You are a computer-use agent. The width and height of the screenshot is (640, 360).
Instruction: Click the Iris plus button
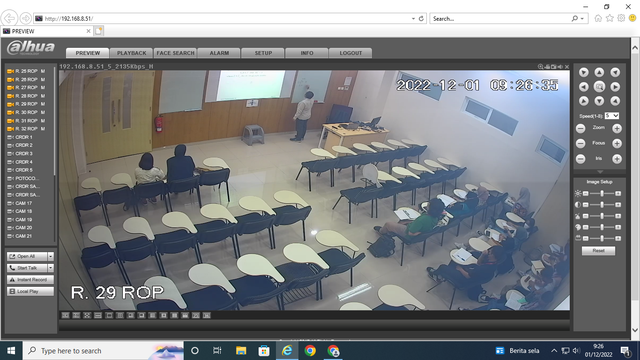tap(617, 159)
